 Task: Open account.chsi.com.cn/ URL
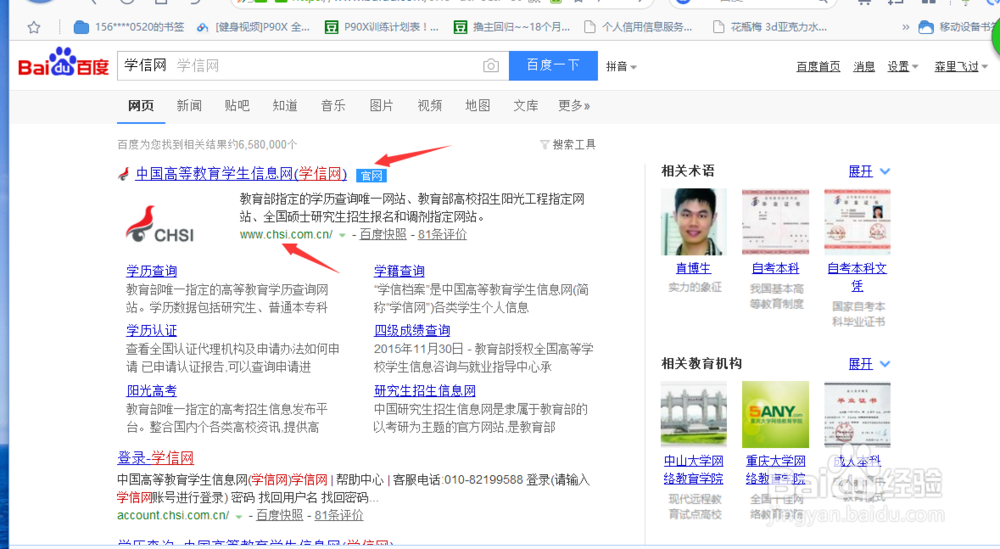[x=173, y=515]
